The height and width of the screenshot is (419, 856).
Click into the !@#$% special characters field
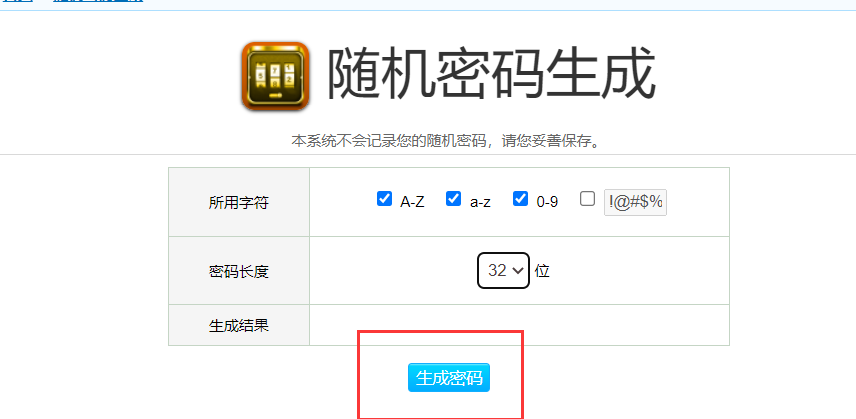[x=635, y=202]
